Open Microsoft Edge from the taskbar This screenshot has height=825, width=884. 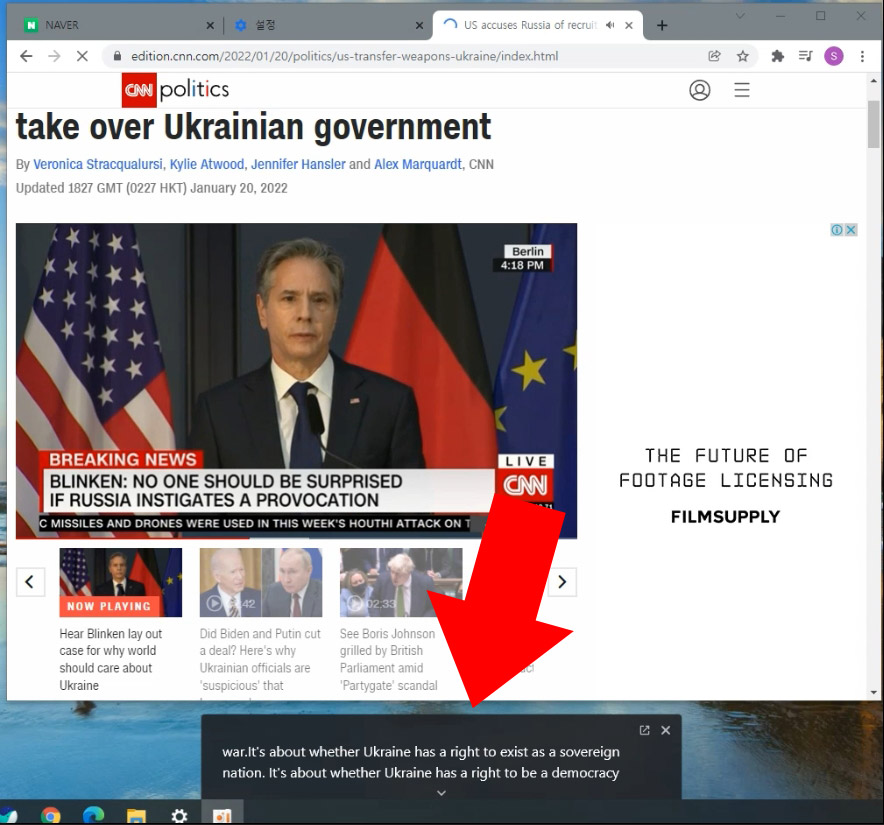94,815
